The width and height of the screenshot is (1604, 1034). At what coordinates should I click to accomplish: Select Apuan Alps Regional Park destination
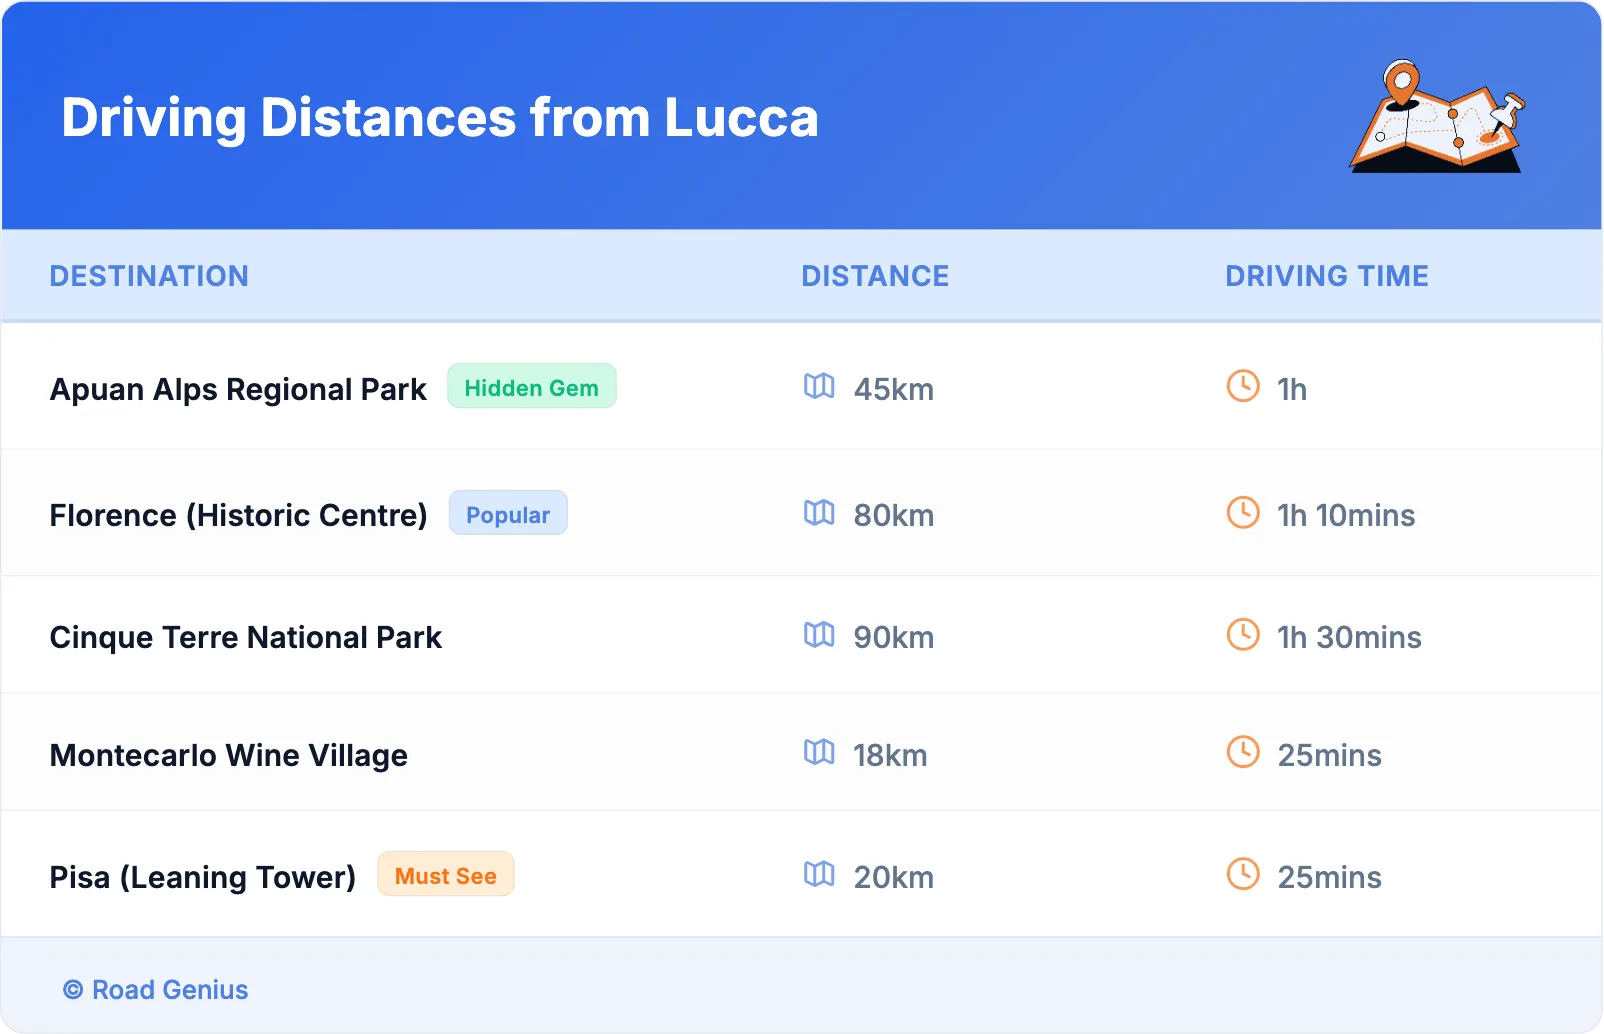click(x=238, y=389)
